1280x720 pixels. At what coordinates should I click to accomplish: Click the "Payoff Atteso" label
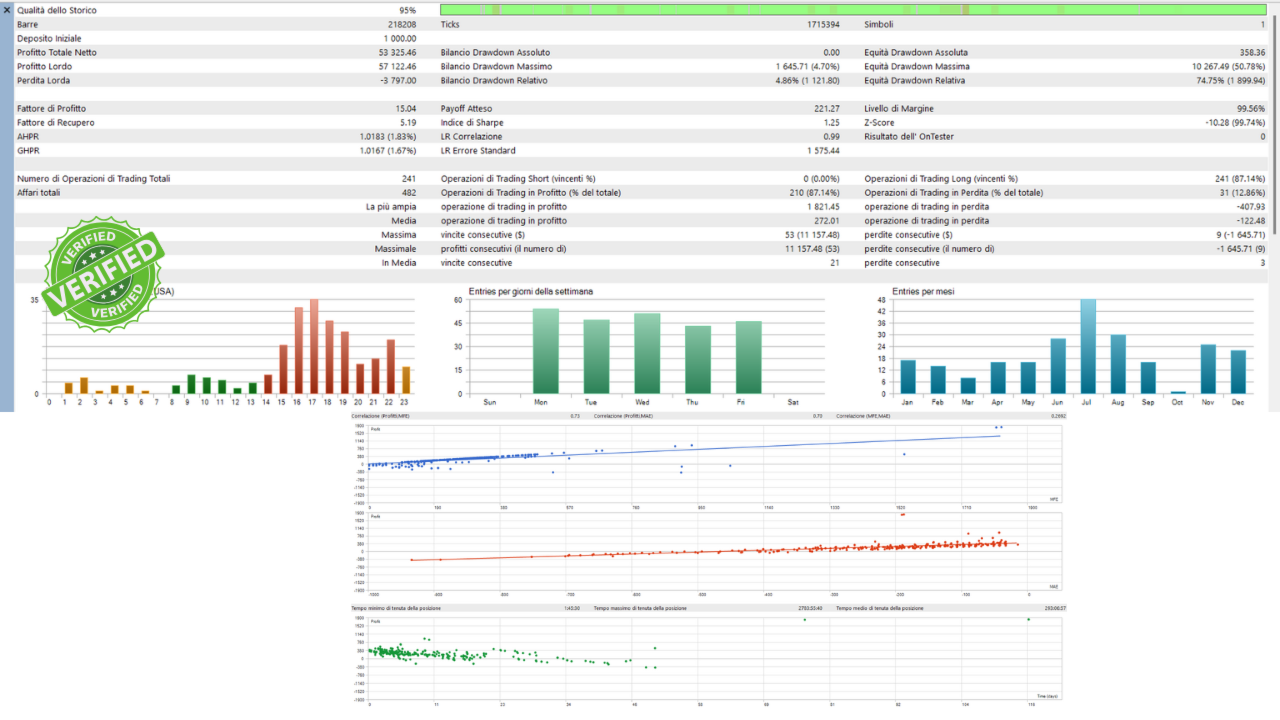469,108
